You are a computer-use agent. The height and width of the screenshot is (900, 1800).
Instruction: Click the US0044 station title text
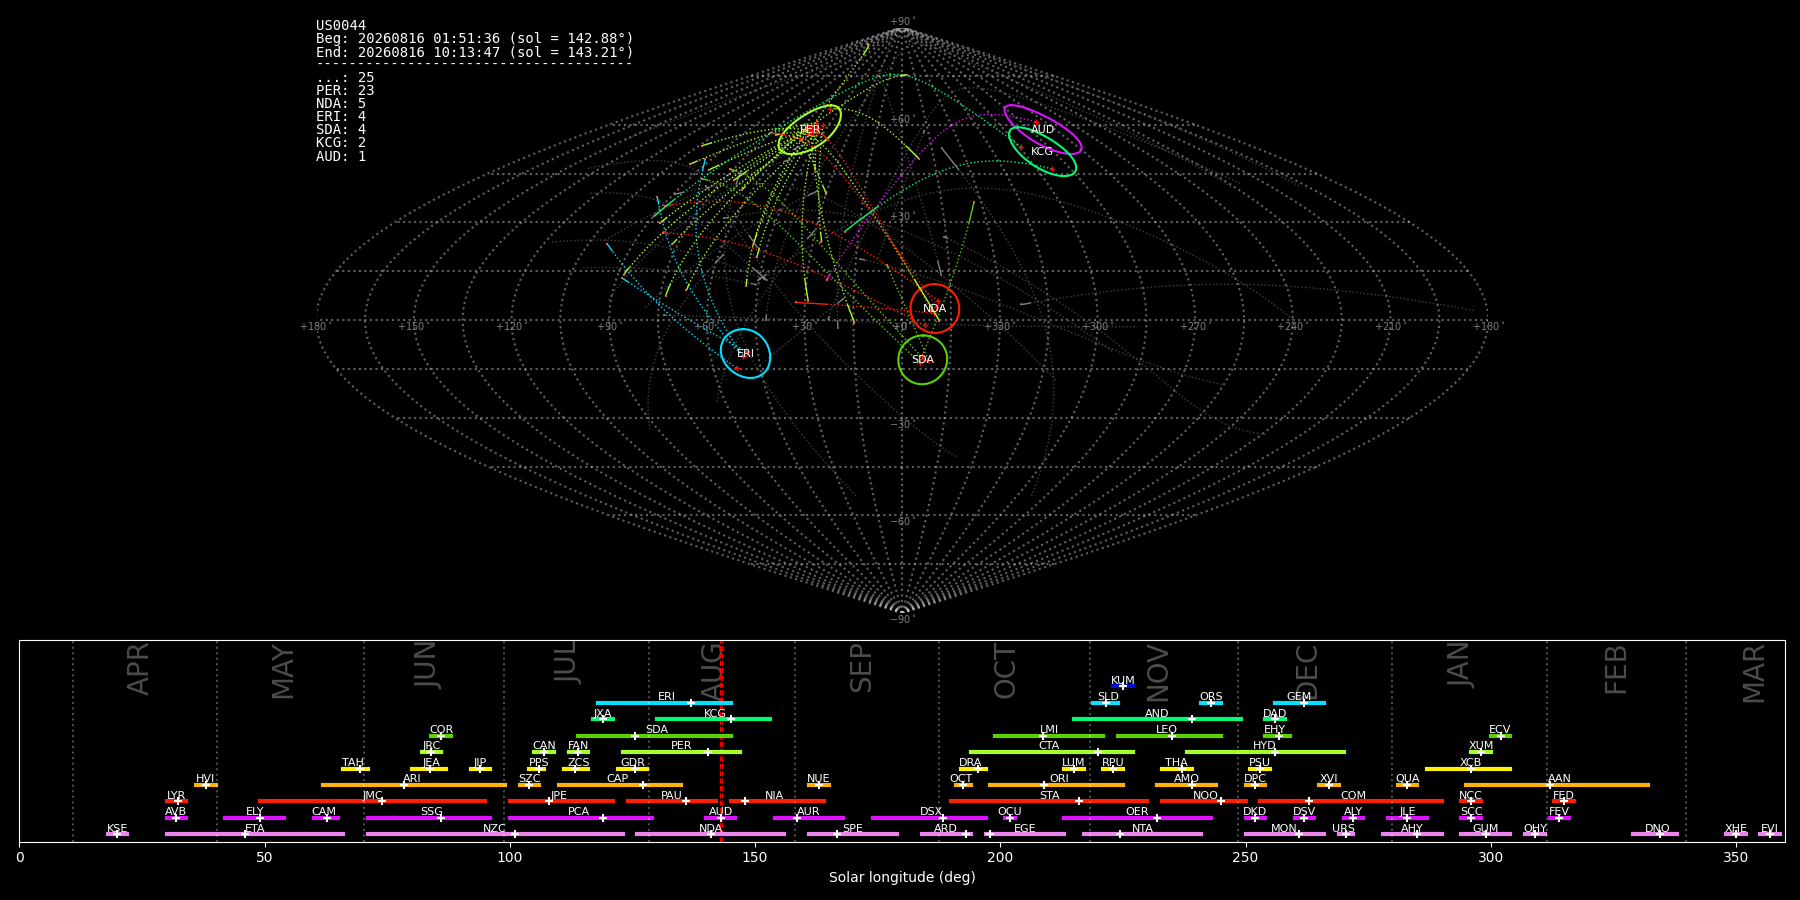pyautogui.click(x=341, y=26)
